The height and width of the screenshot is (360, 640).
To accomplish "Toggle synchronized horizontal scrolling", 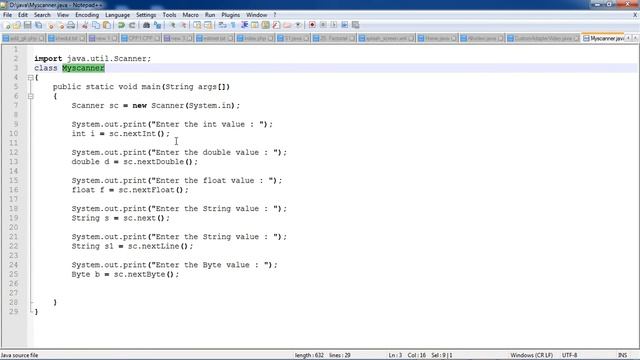I will tap(208, 25).
